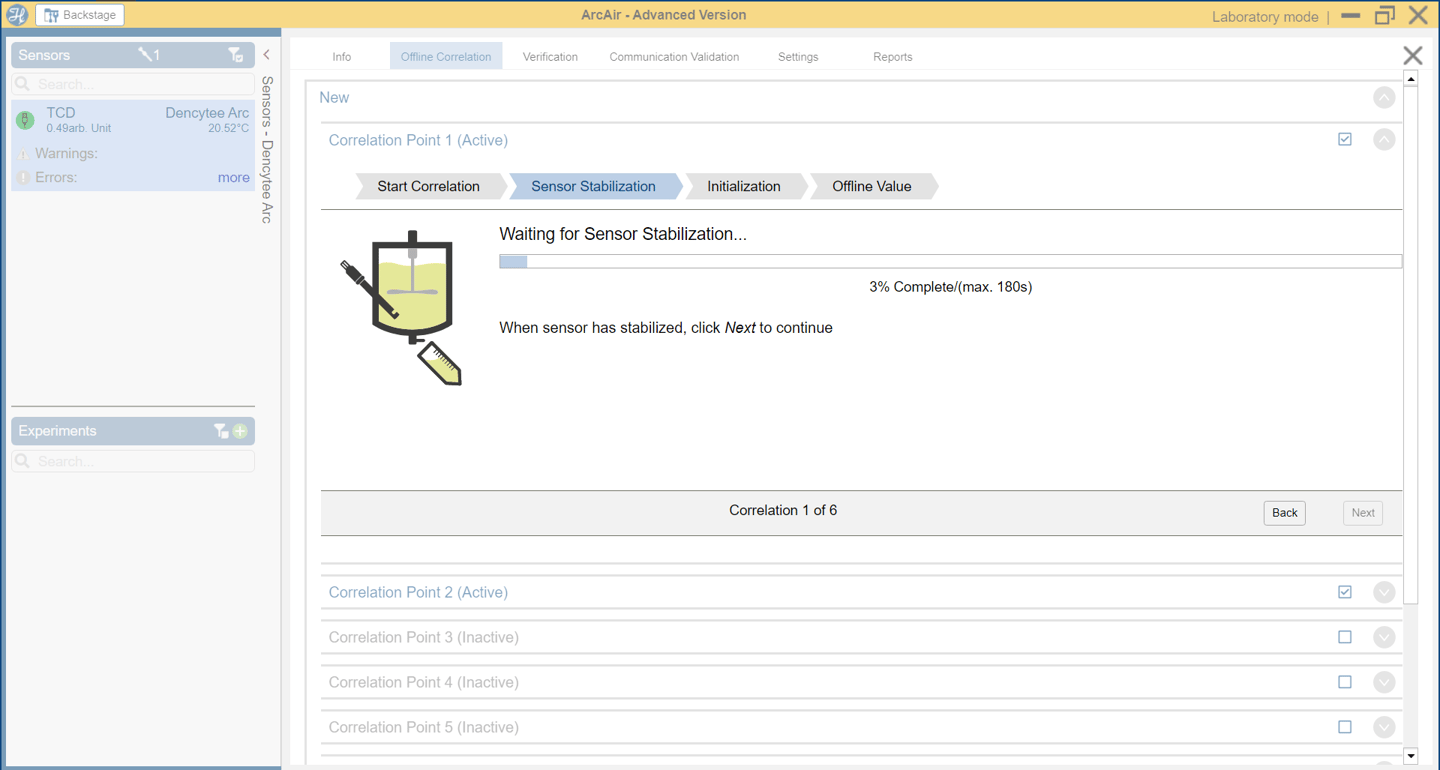Open the Settings tab
The image size is (1440, 770).
click(798, 57)
